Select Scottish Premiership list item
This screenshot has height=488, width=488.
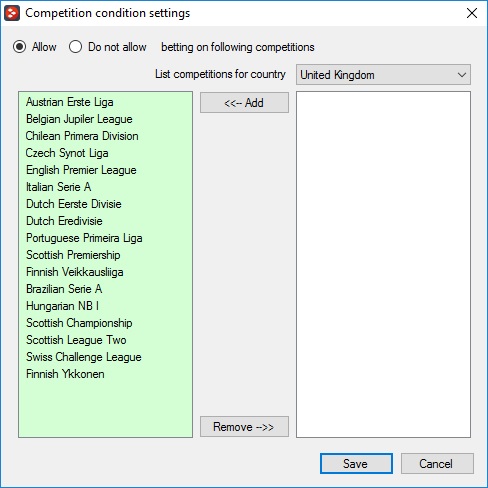tap(73, 255)
